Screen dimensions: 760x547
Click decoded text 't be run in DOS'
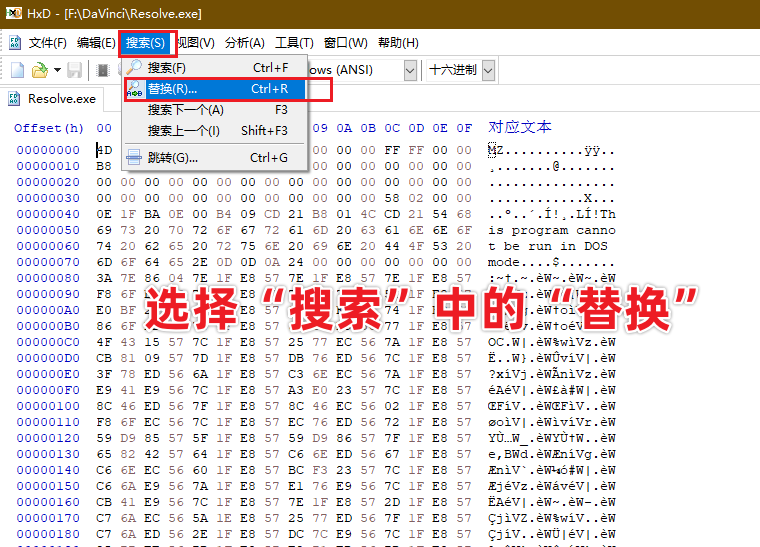click(548, 246)
